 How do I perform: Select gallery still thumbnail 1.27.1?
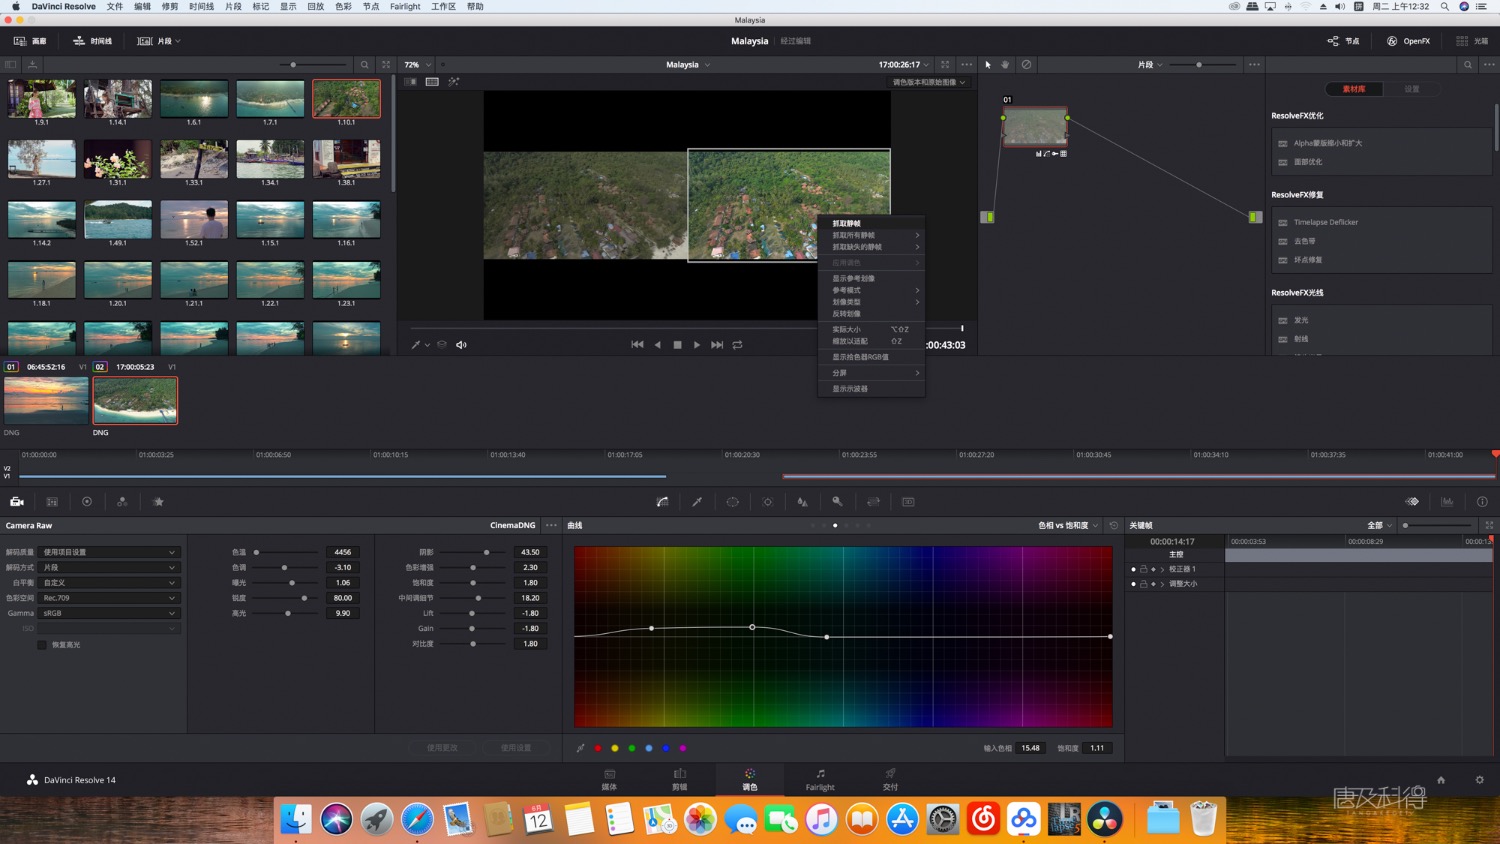click(x=42, y=159)
